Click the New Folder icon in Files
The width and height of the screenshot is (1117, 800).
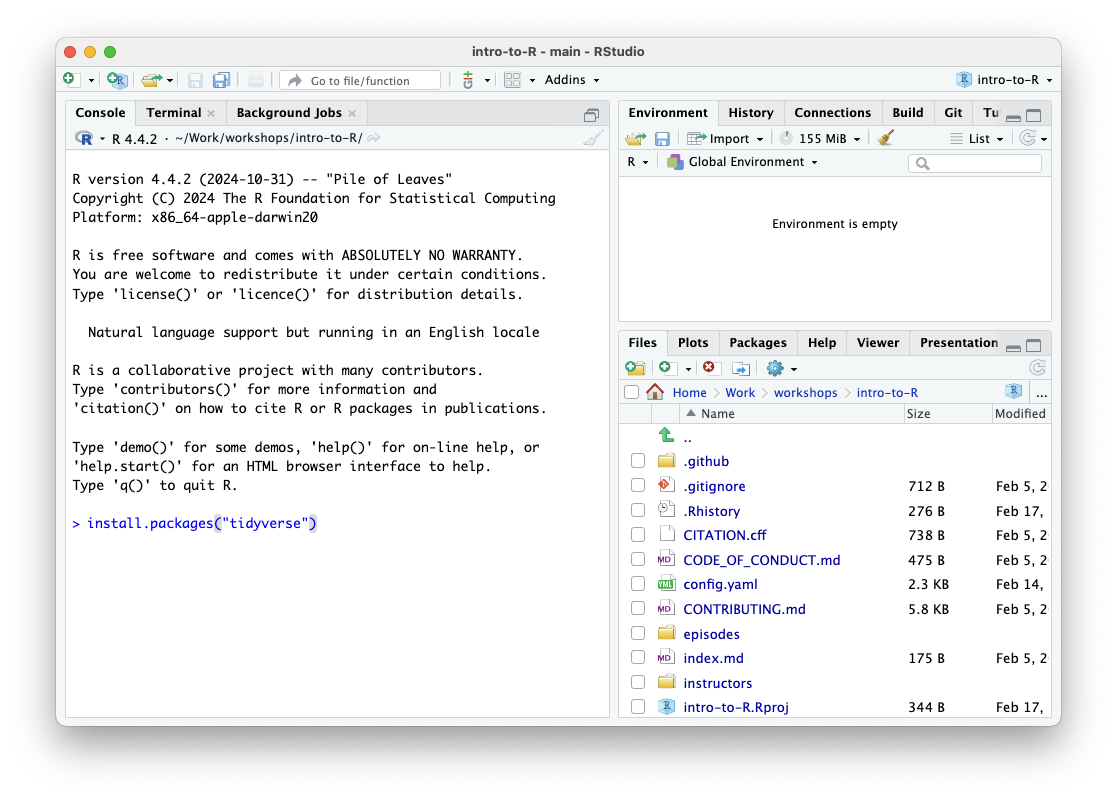click(x=635, y=369)
